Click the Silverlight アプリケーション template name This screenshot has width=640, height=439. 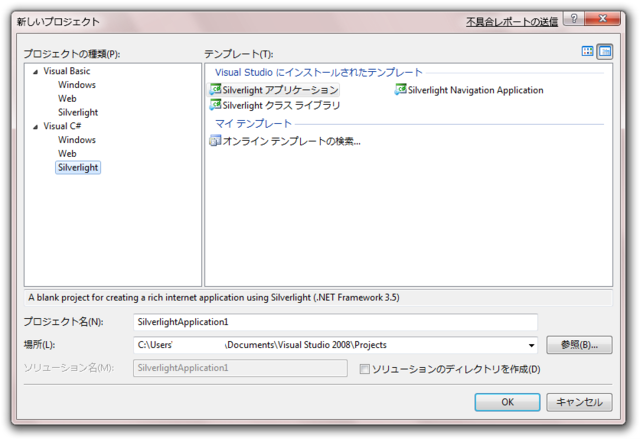280,90
